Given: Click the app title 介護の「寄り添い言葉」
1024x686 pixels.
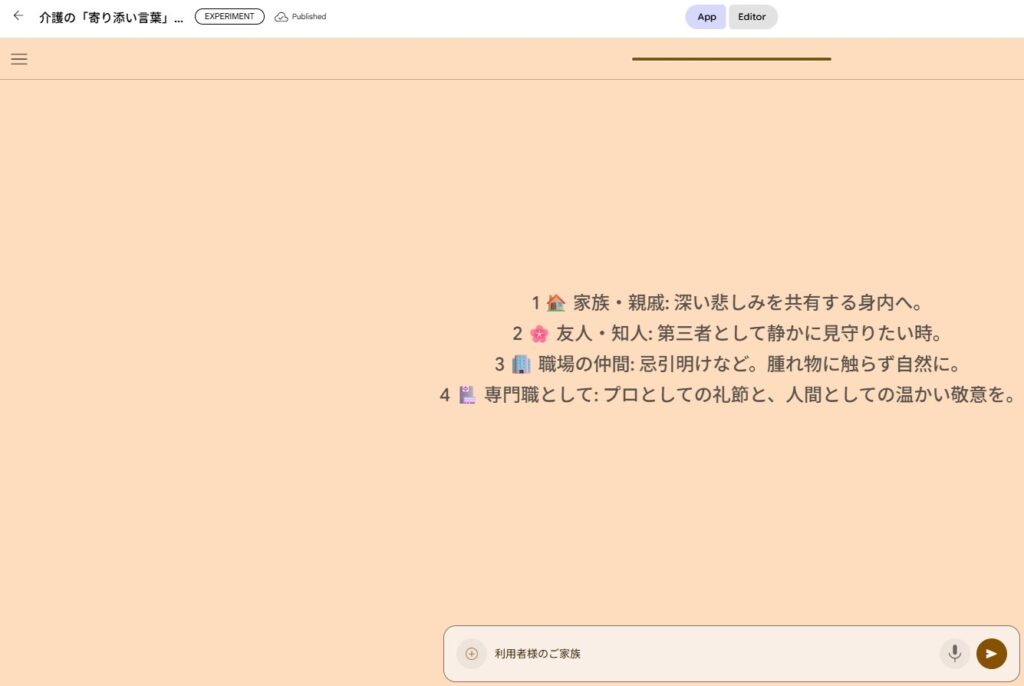Looking at the screenshot, I should coord(111,17).
